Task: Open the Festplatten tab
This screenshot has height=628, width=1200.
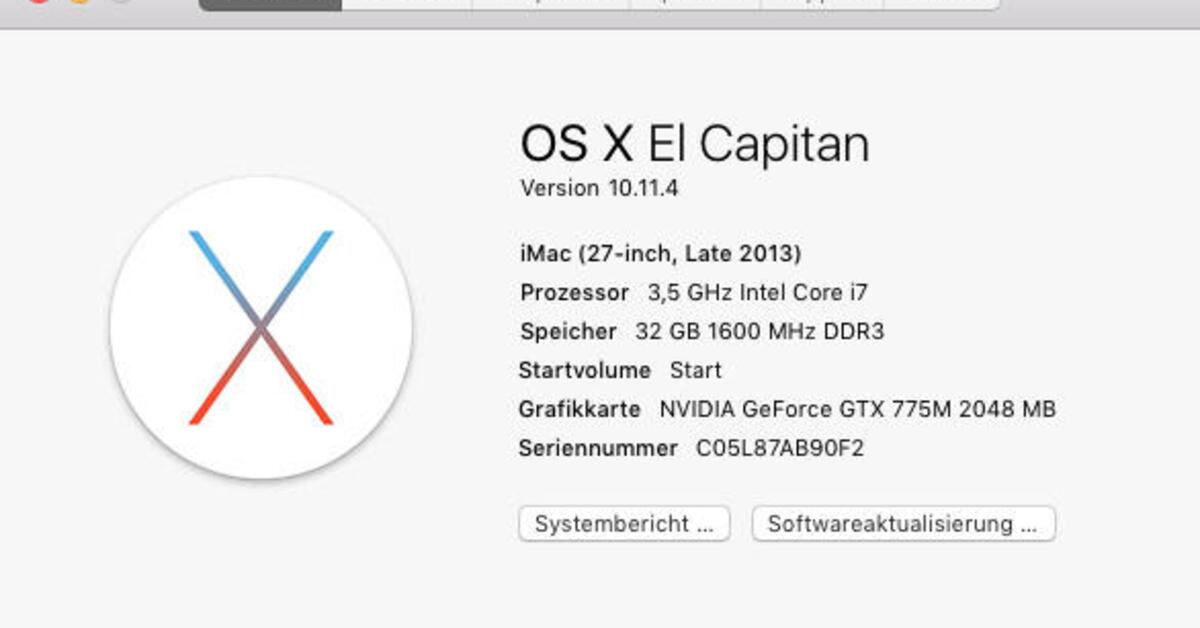Action: pos(551,3)
